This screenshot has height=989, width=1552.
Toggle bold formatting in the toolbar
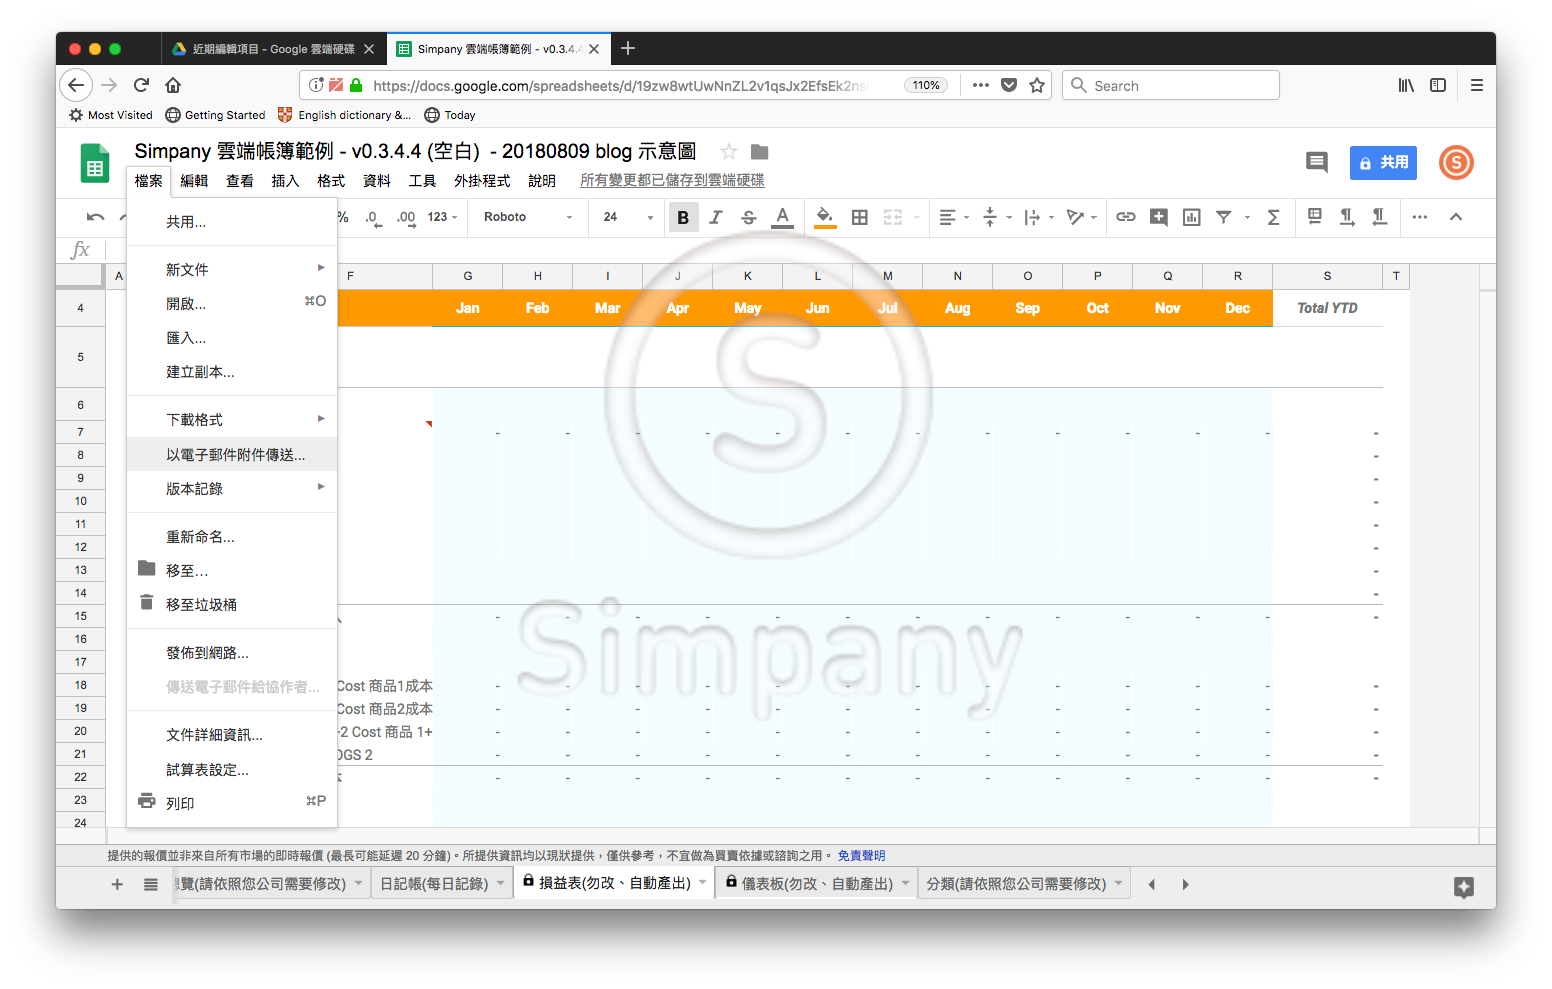[683, 218]
